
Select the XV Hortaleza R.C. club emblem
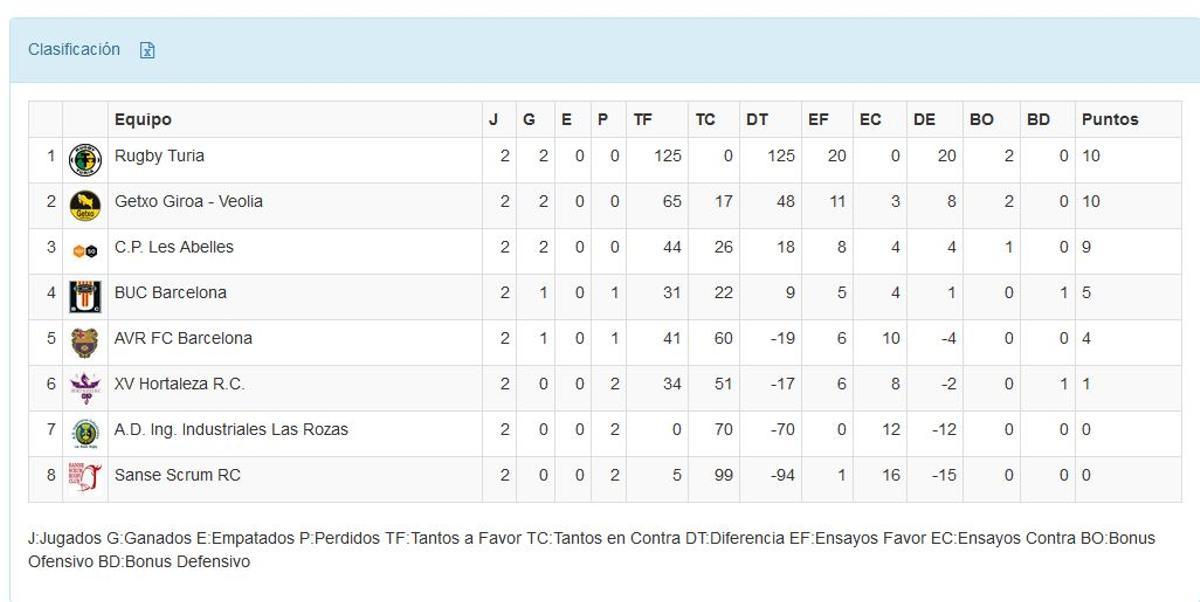[x=83, y=383]
